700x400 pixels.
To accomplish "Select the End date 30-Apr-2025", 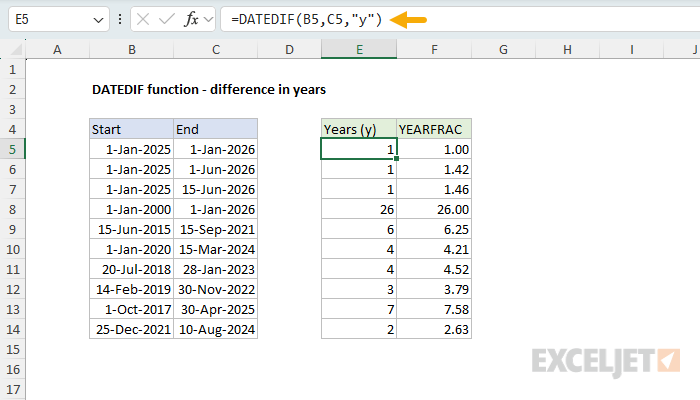I will [216, 309].
